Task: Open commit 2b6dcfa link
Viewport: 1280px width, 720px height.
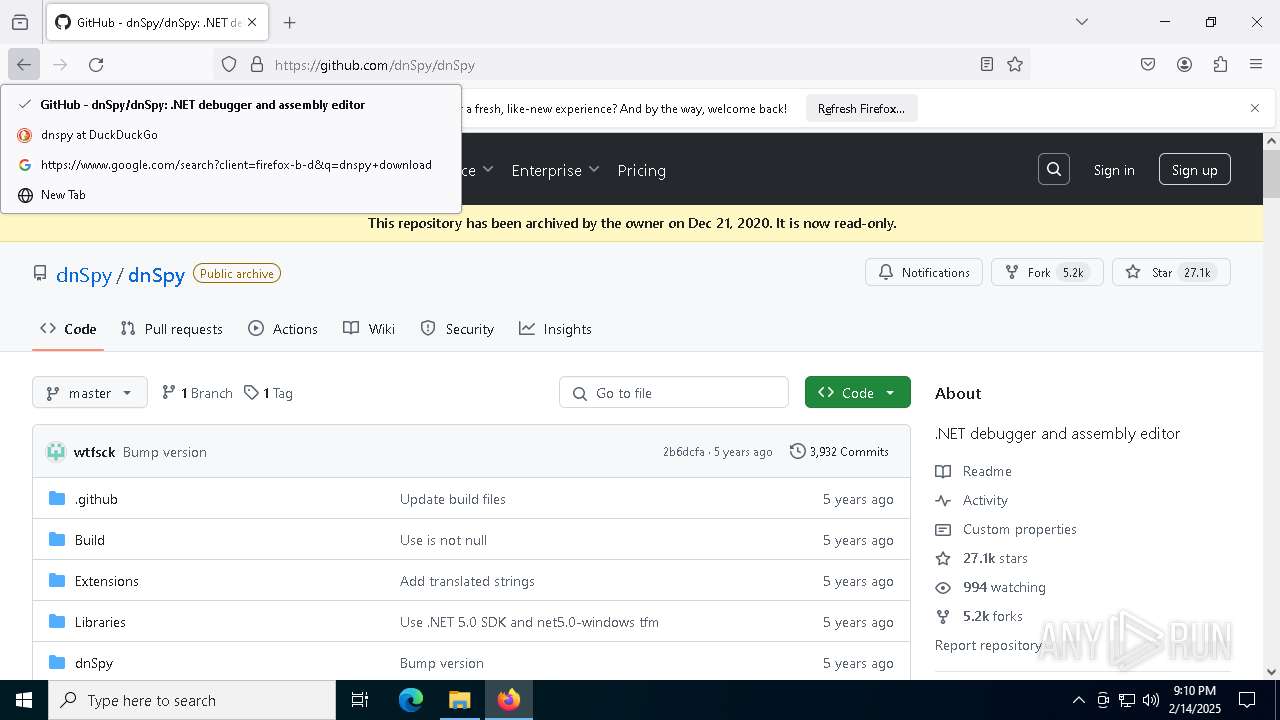Action: click(683, 452)
